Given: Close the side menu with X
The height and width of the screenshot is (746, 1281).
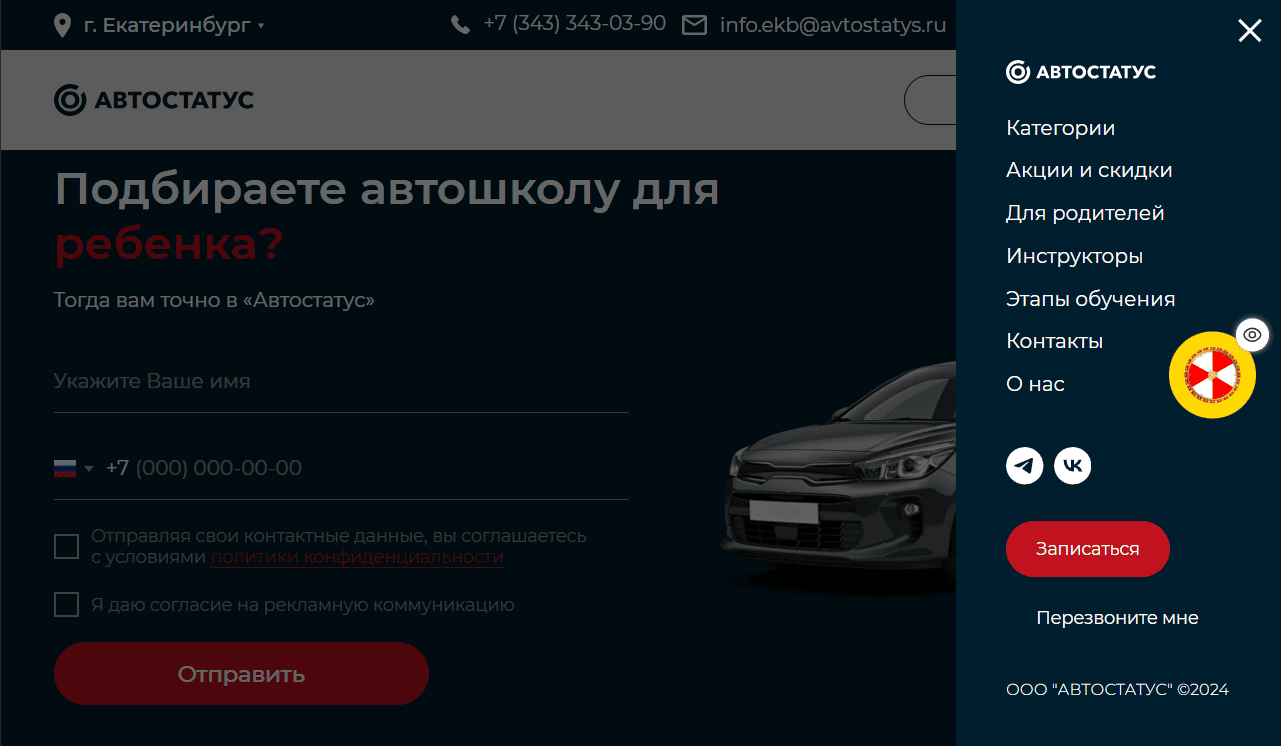Looking at the screenshot, I should [1250, 31].
